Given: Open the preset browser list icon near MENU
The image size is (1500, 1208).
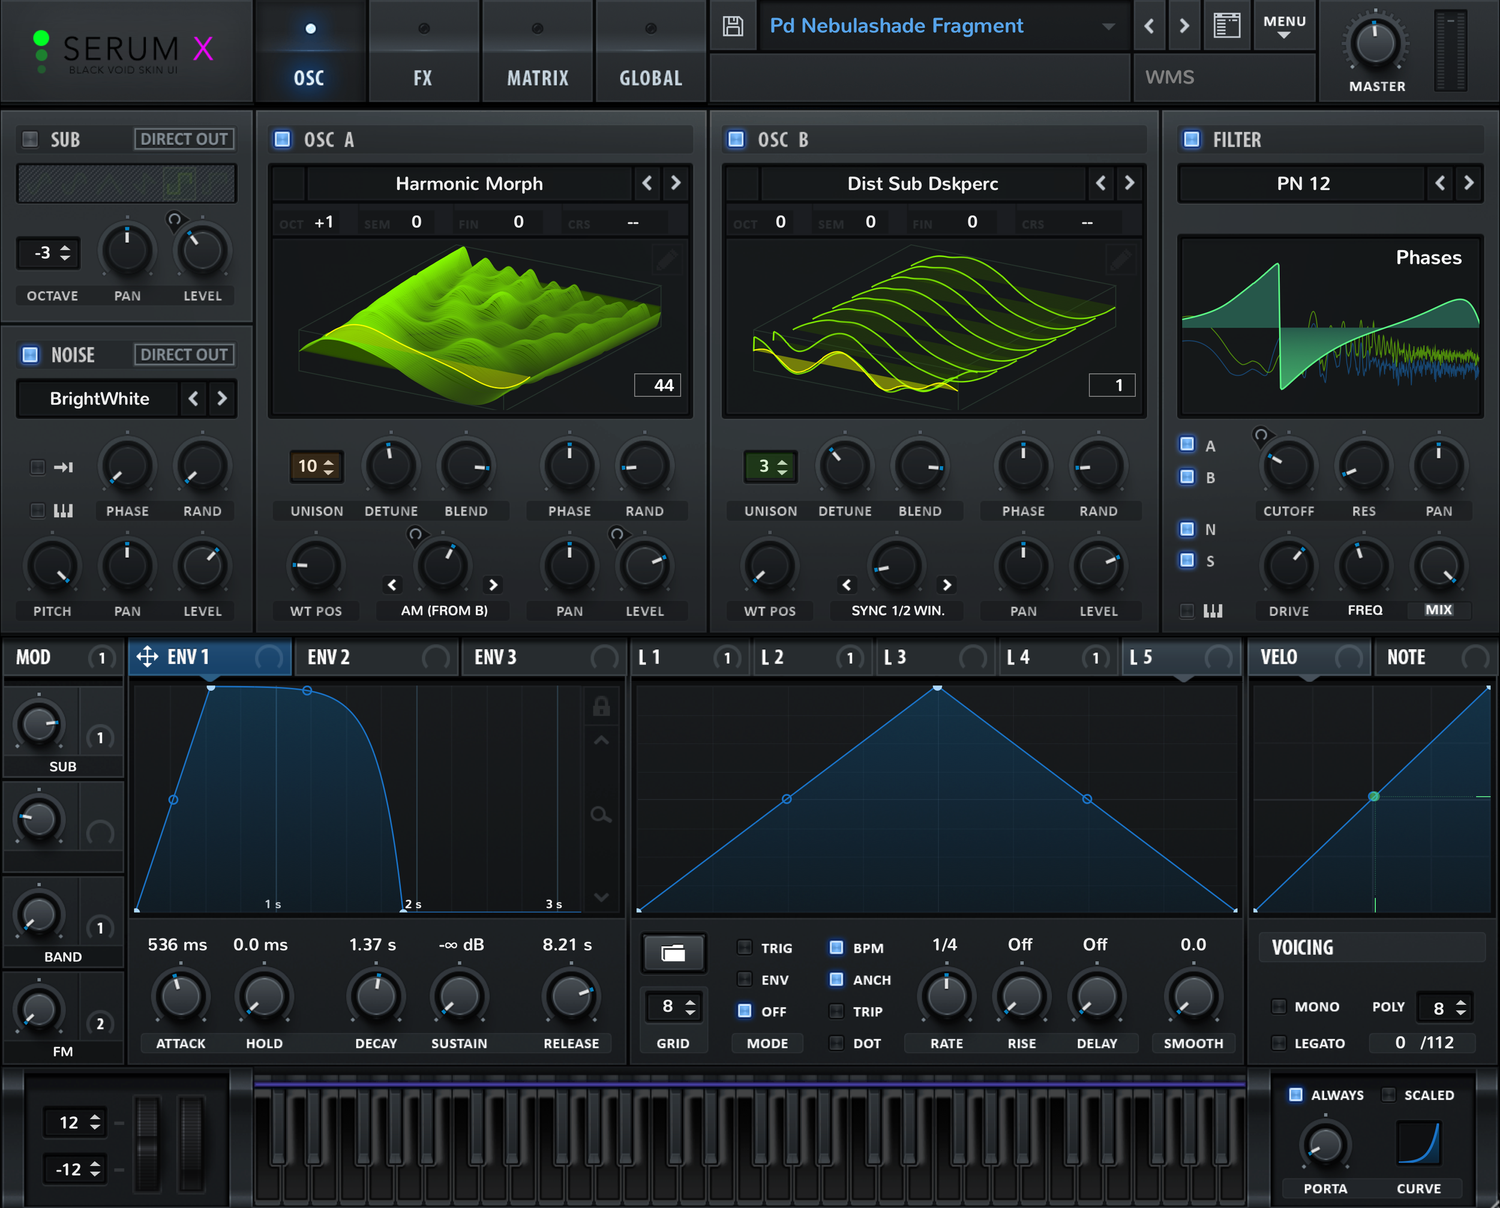Looking at the screenshot, I should pos(1227,26).
